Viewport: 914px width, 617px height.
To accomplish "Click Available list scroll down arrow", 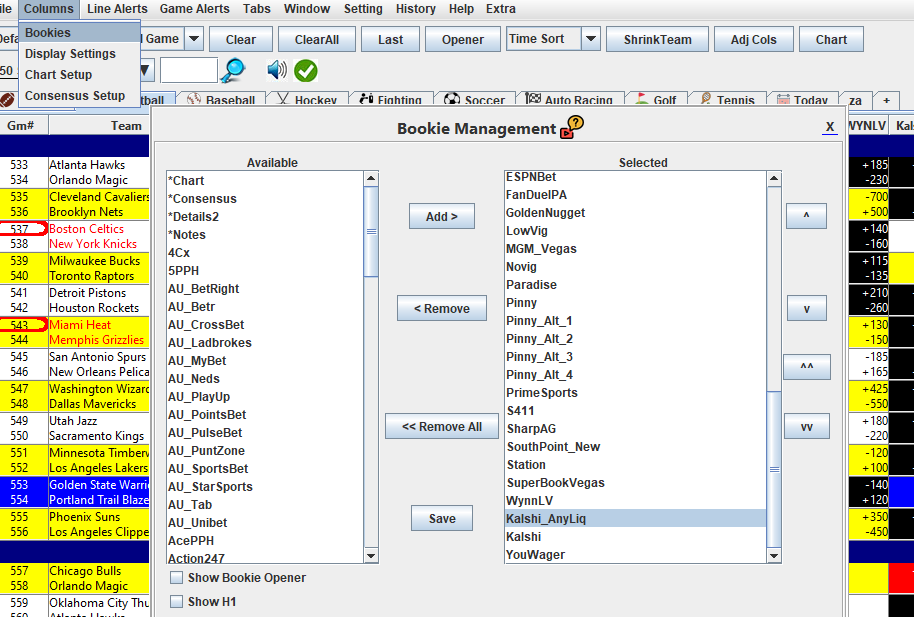I will 371,556.
